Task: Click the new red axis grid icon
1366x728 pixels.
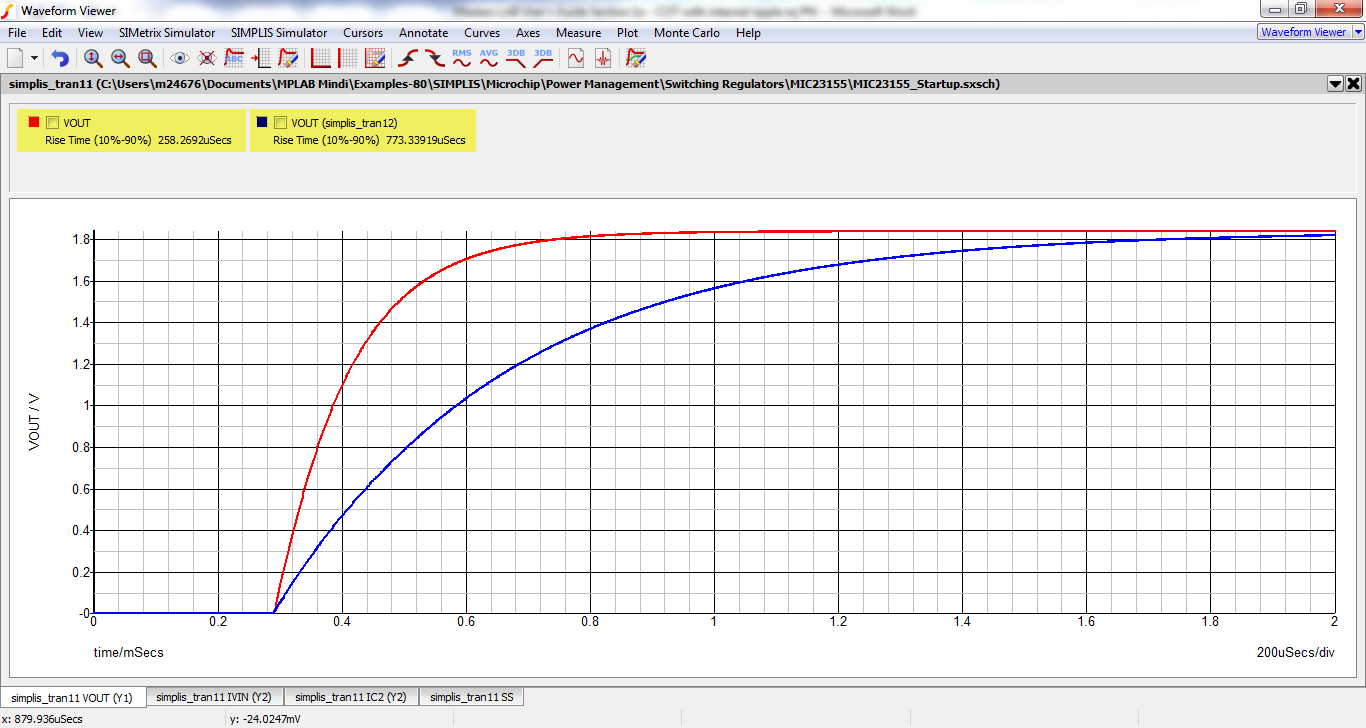Action: pyautogui.click(x=321, y=58)
